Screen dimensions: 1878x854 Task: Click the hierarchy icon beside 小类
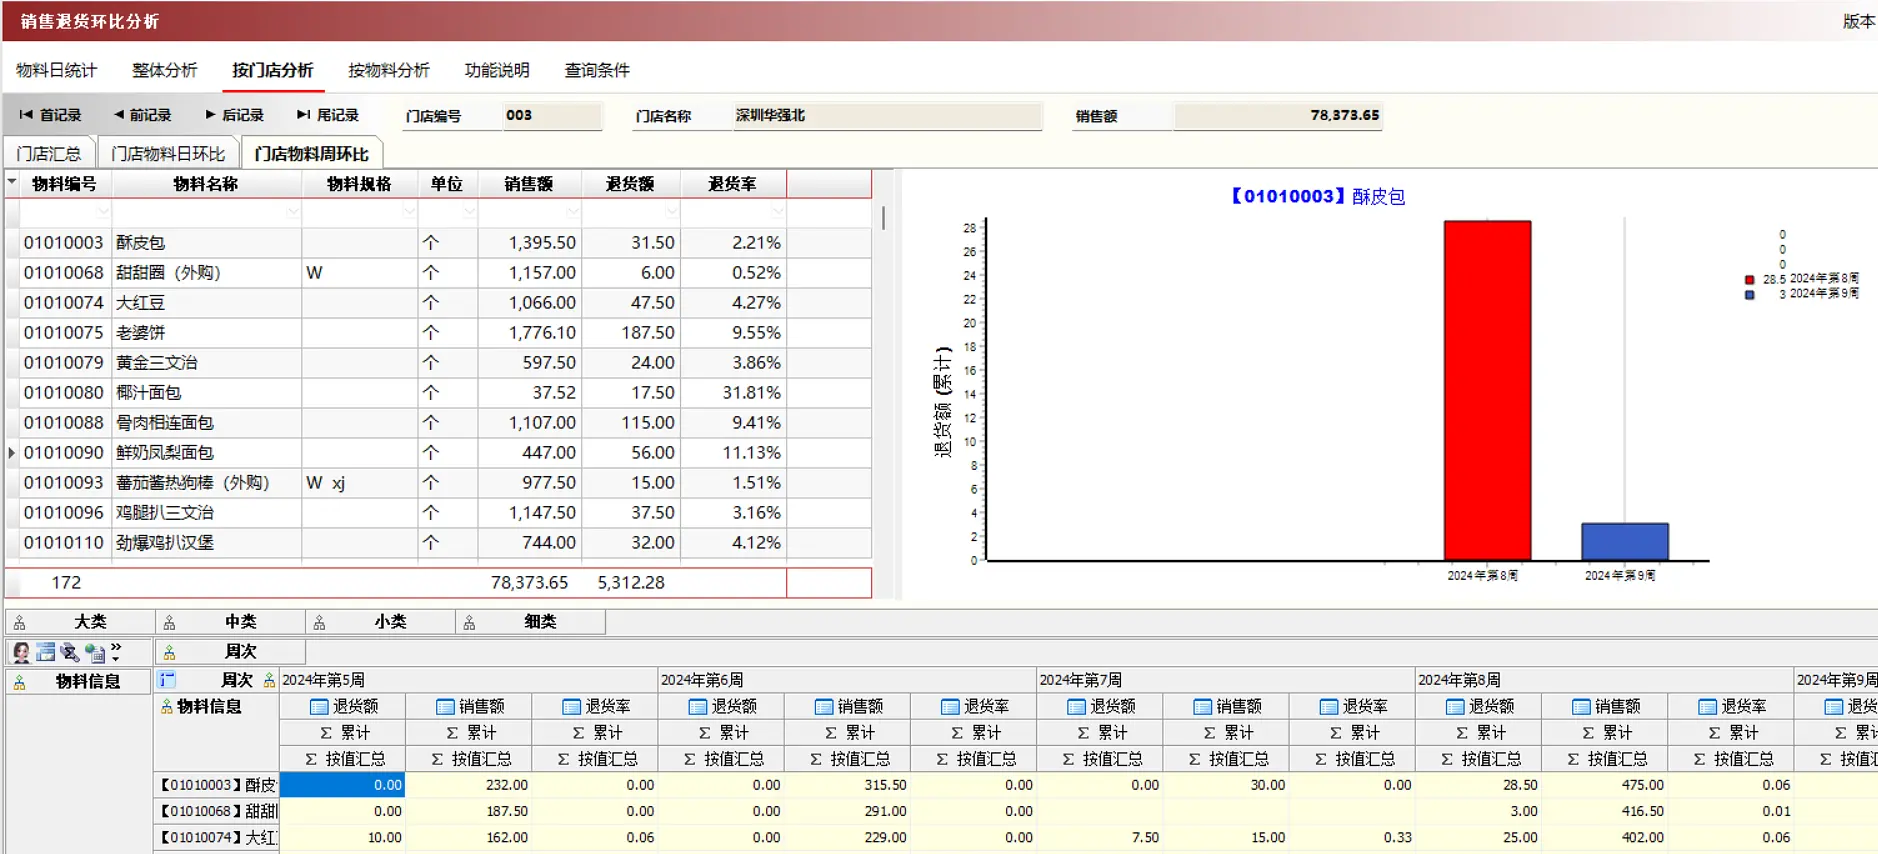tap(320, 623)
